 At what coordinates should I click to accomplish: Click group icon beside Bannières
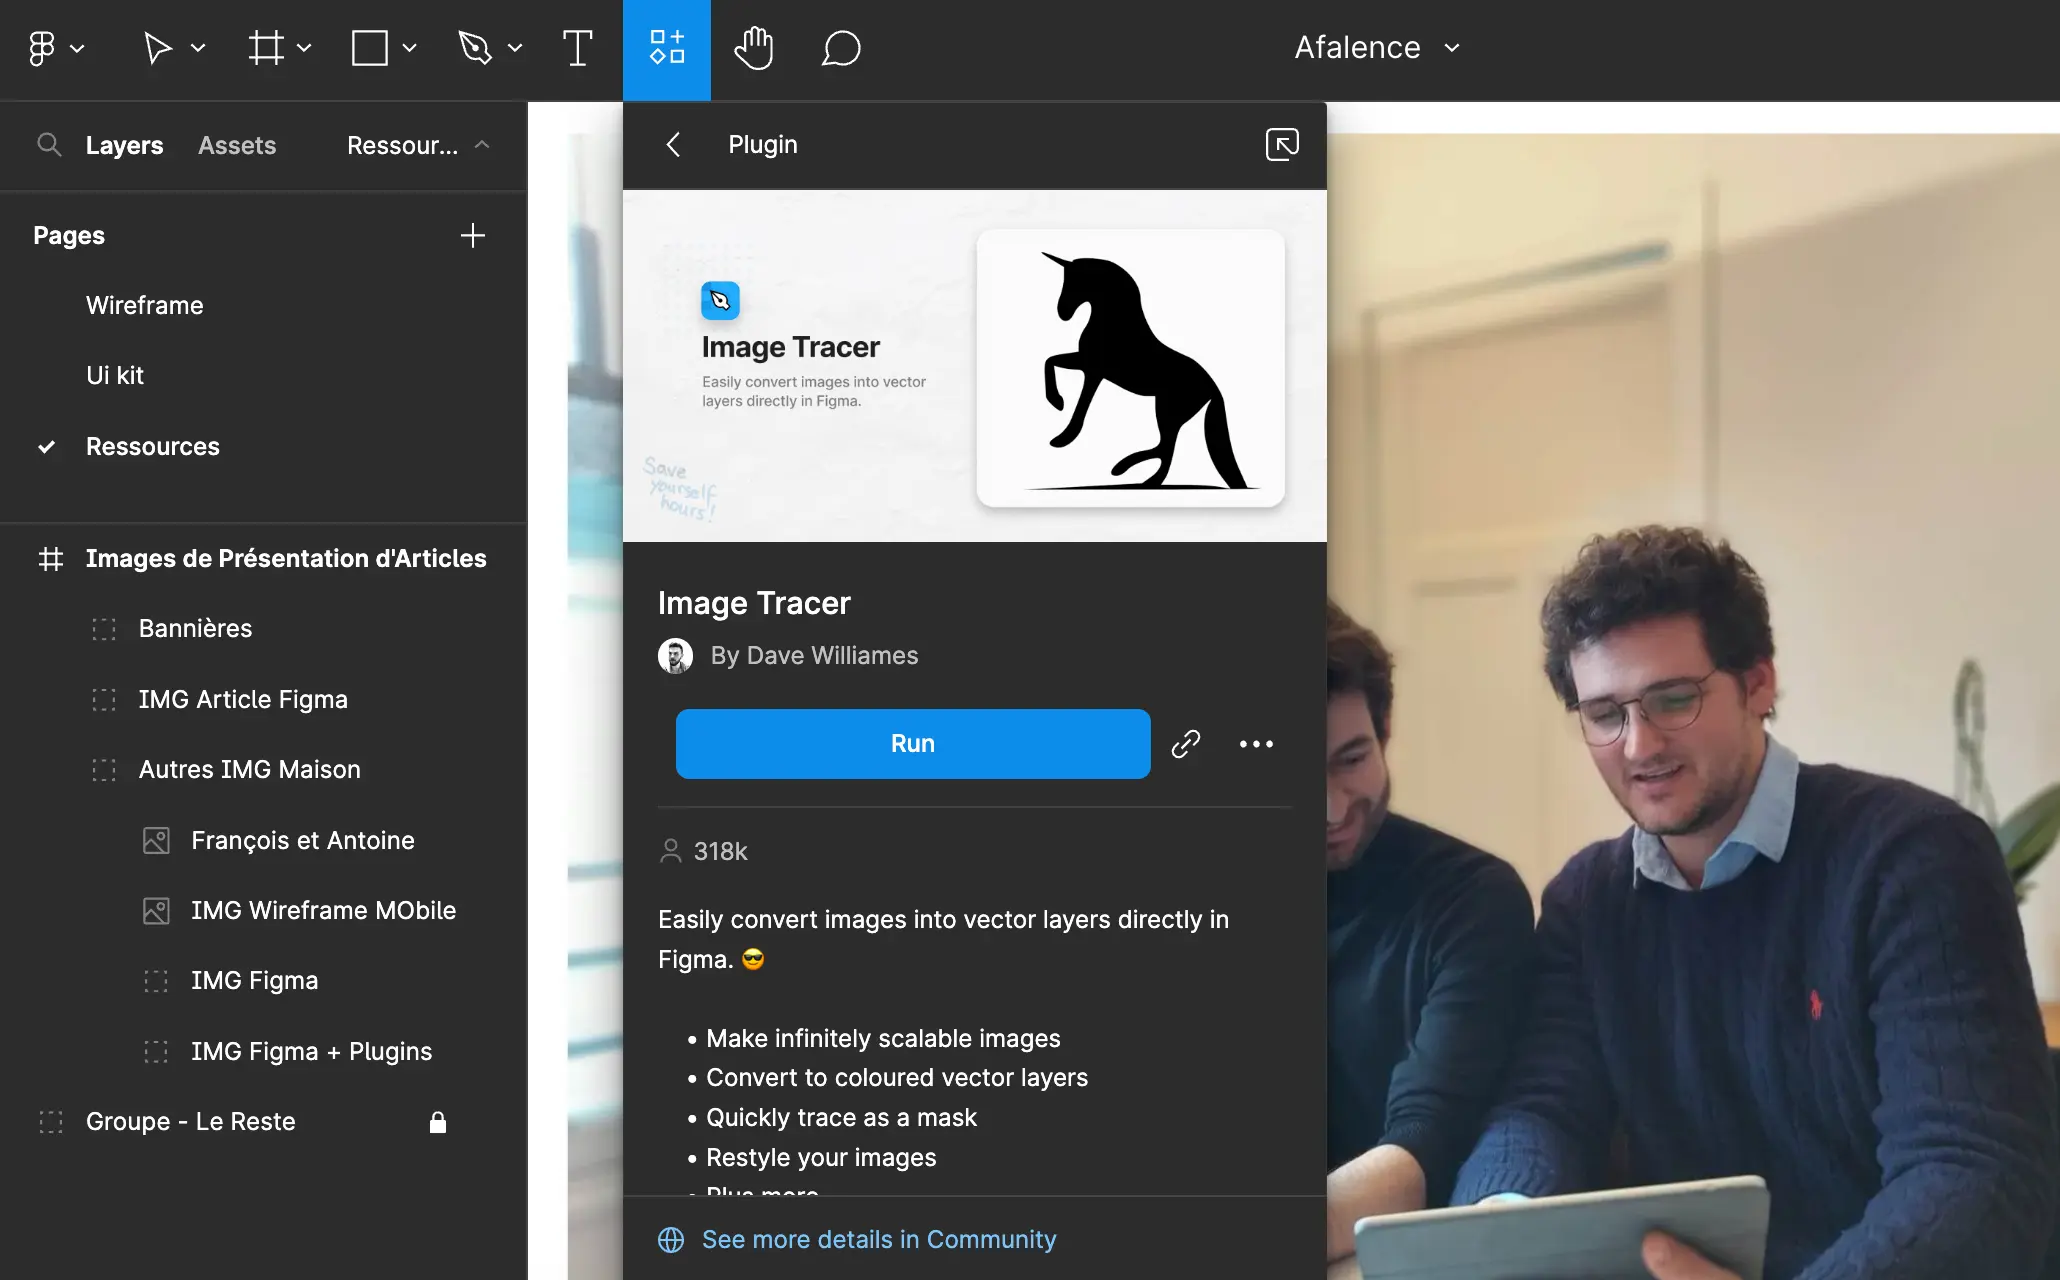pos(104,628)
